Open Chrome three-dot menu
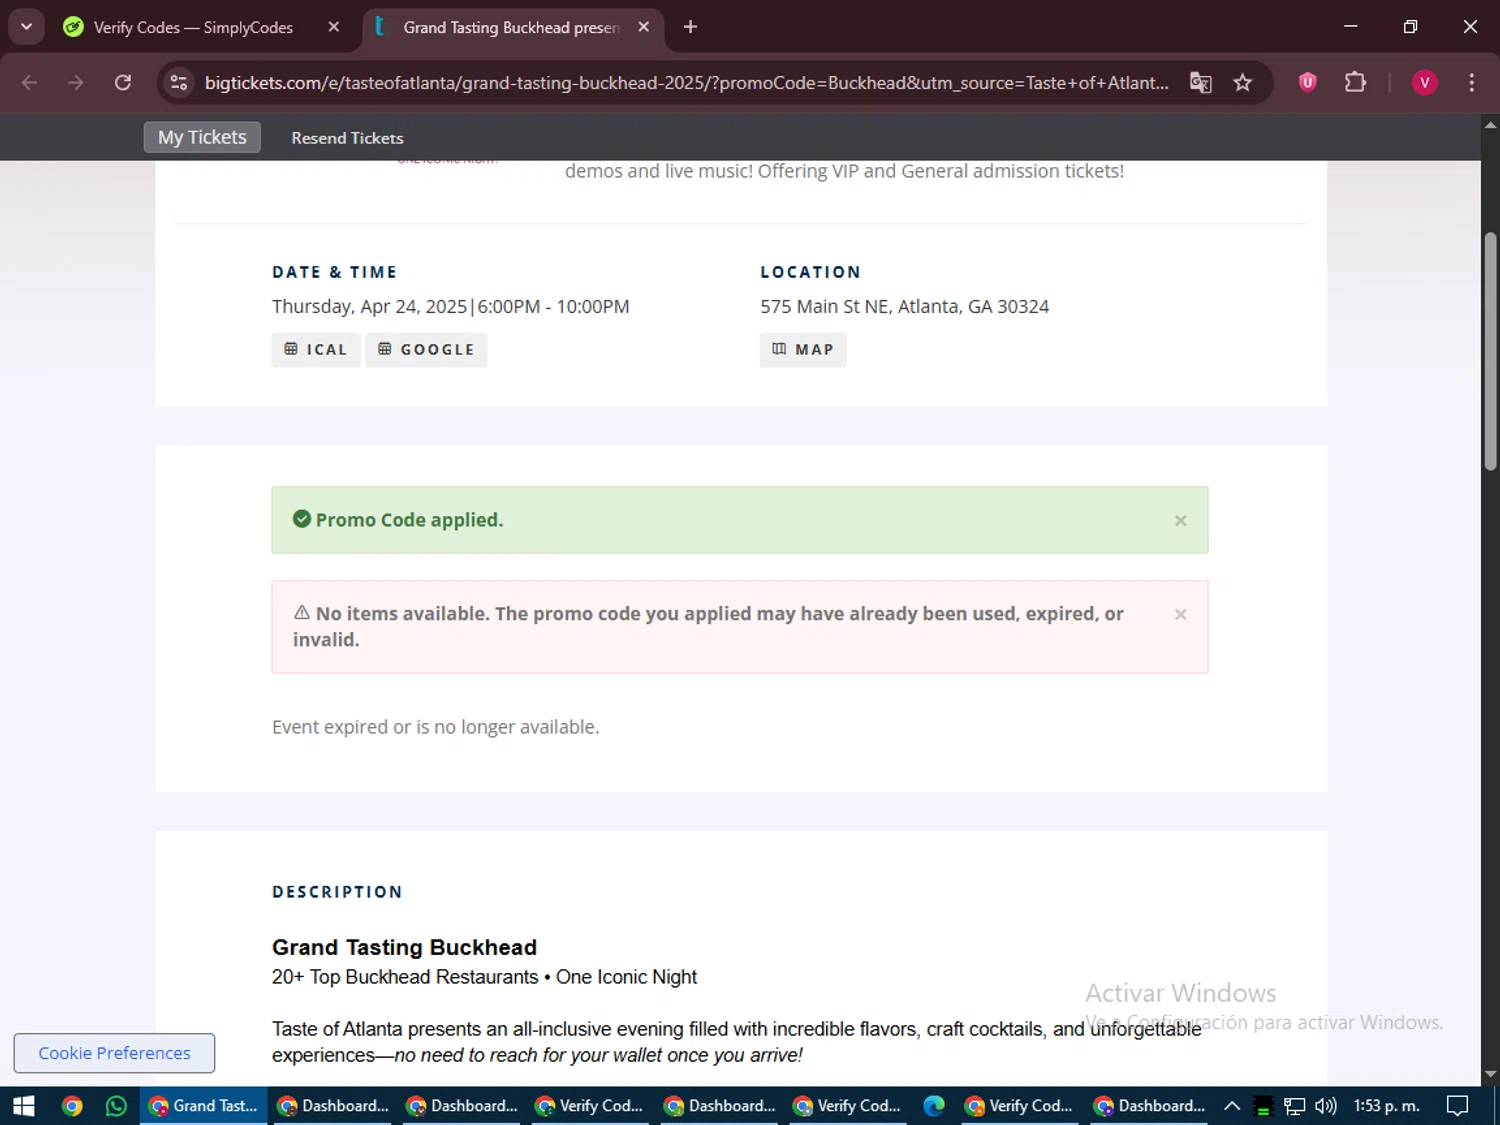The width and height of the screenshot is (1500, 1125). tap(1471, 82)
